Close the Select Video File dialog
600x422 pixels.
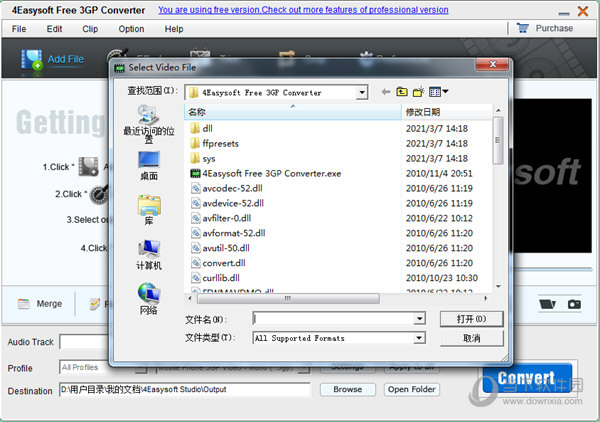coord(492,64)
